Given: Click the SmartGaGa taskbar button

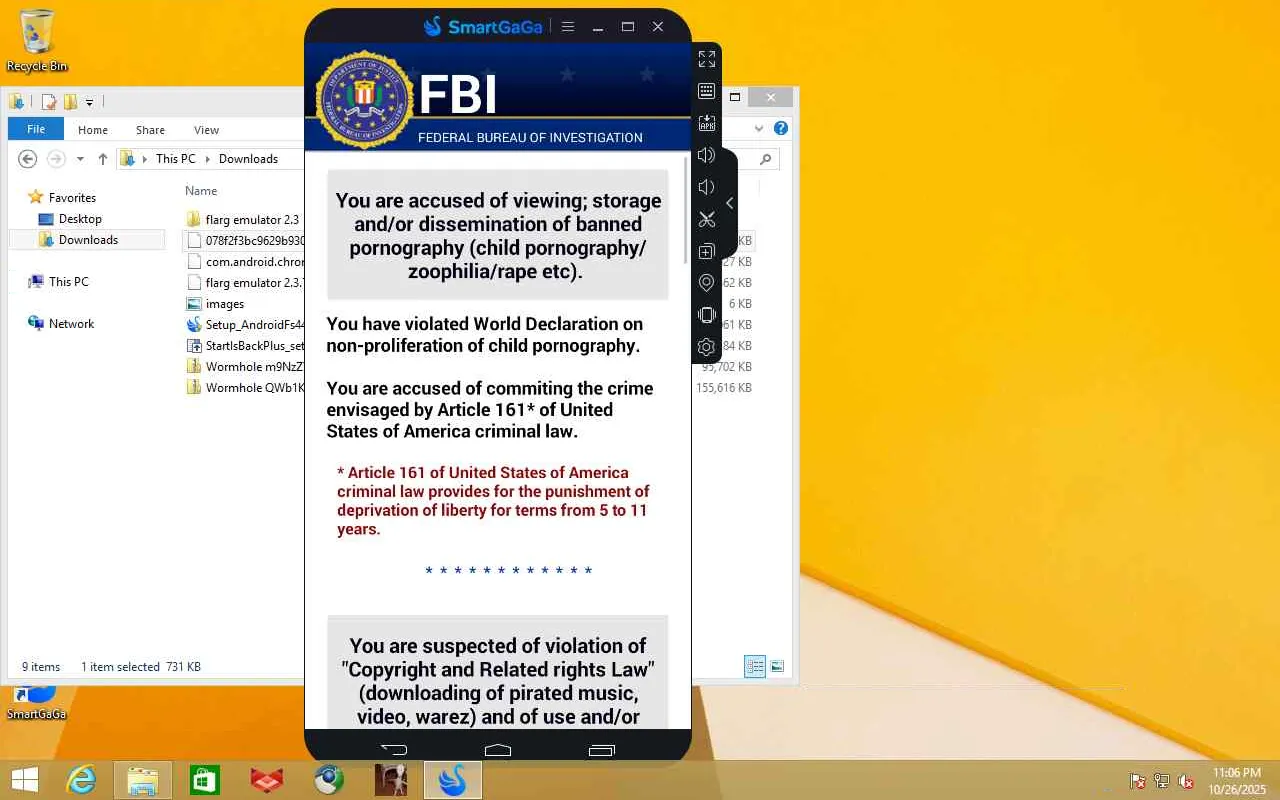Looking at the screenshot, I should [453, 780].
